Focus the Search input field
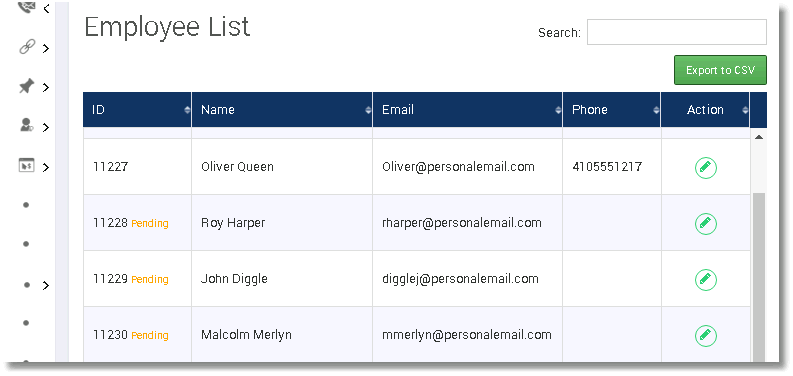793x376 pixels. [x=677, y=32]
